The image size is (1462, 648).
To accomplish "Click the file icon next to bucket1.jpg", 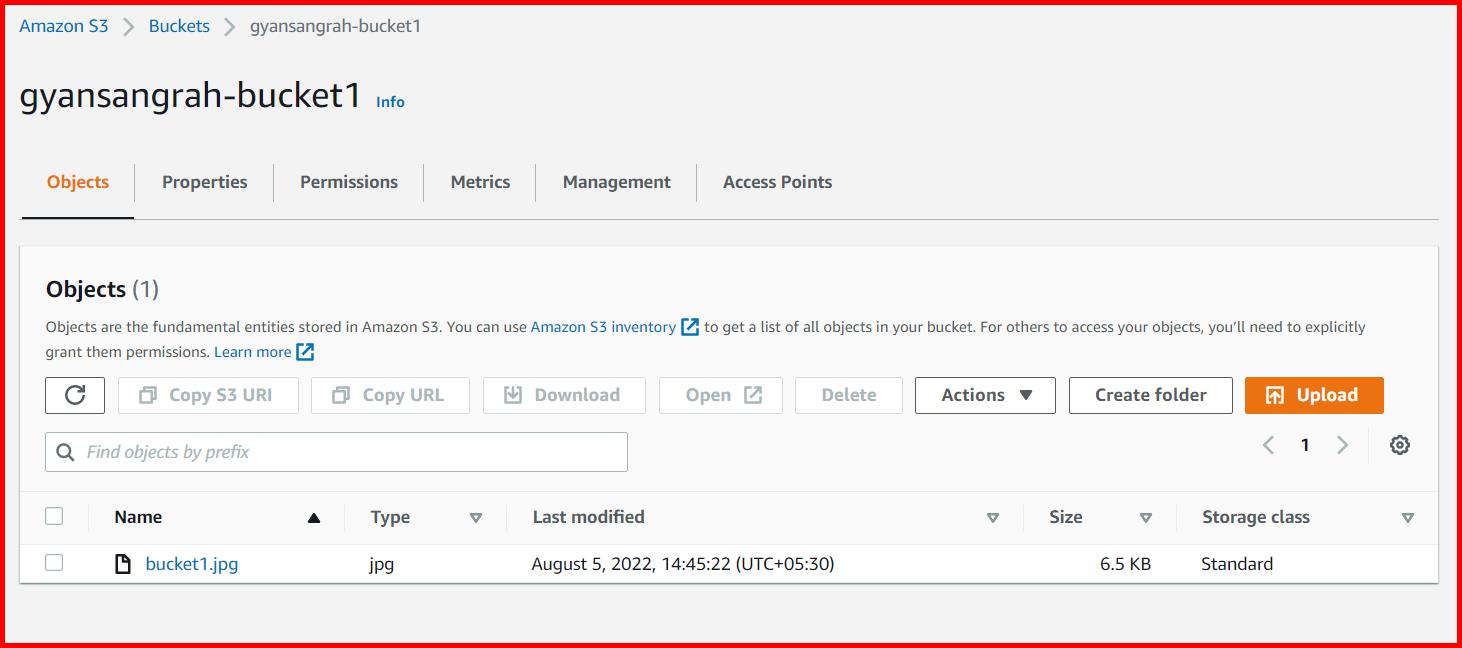I will pos(122,563).
